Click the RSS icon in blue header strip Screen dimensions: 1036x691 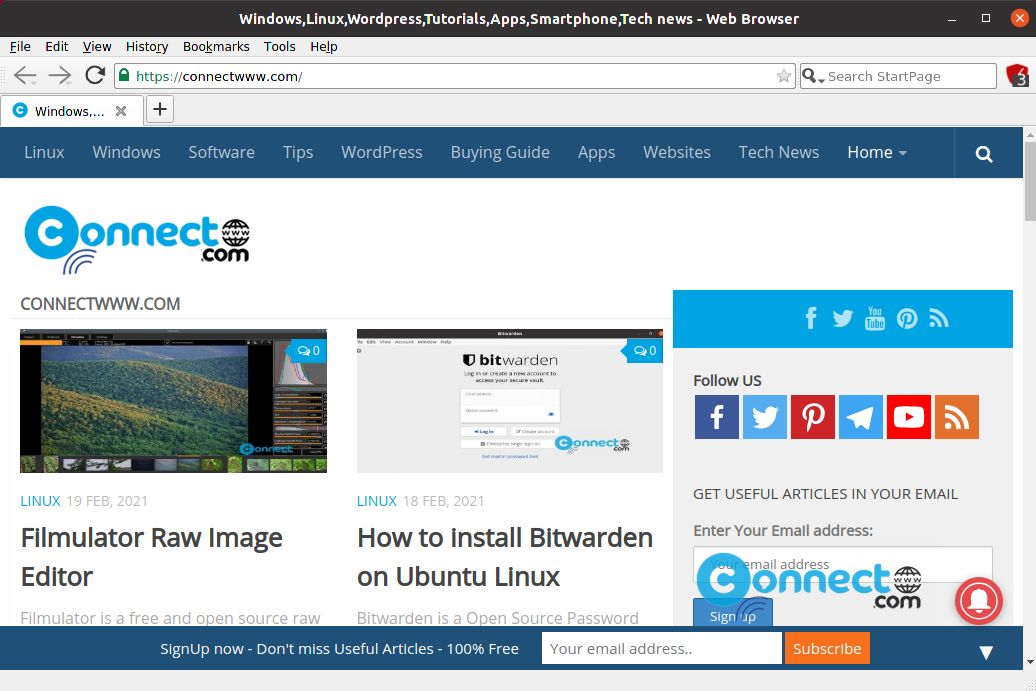pyautogui.click(x=939, y=318)
